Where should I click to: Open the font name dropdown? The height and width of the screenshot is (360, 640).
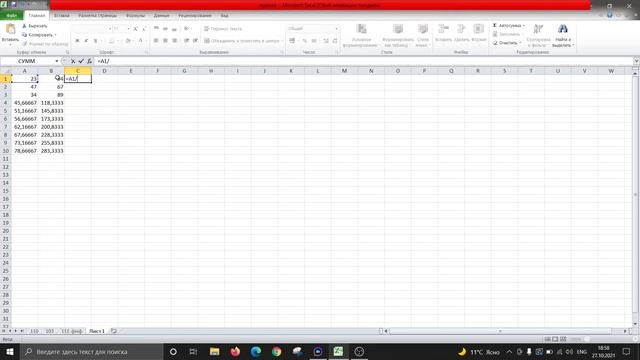click(x=110, y=29)
